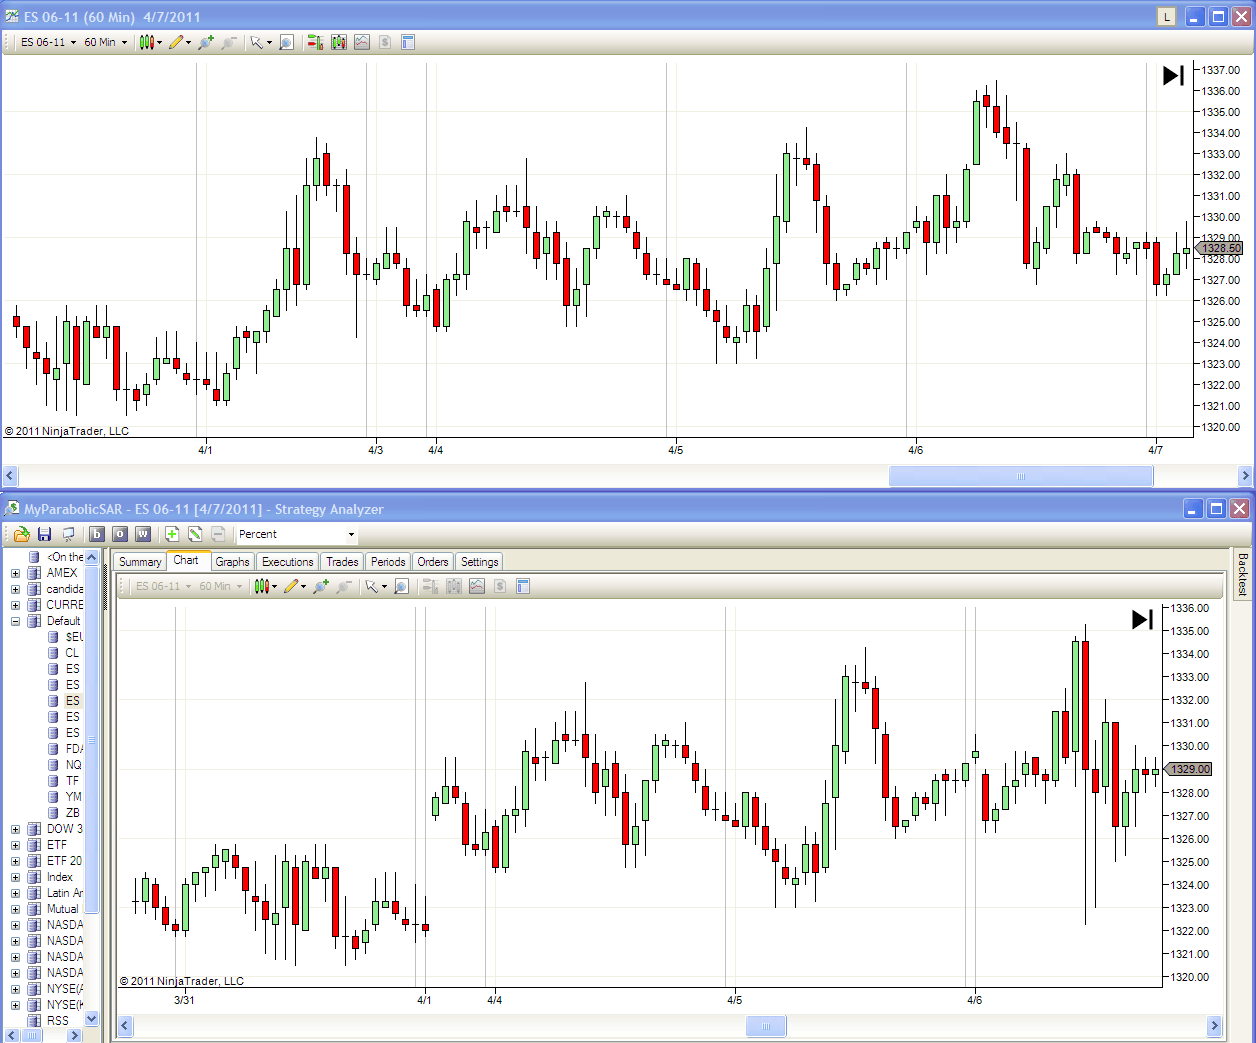Open ES 06-11 instrument dropdown in top chart
The height and width of the screenshot is (1043, 1256).
click(48, 42)
